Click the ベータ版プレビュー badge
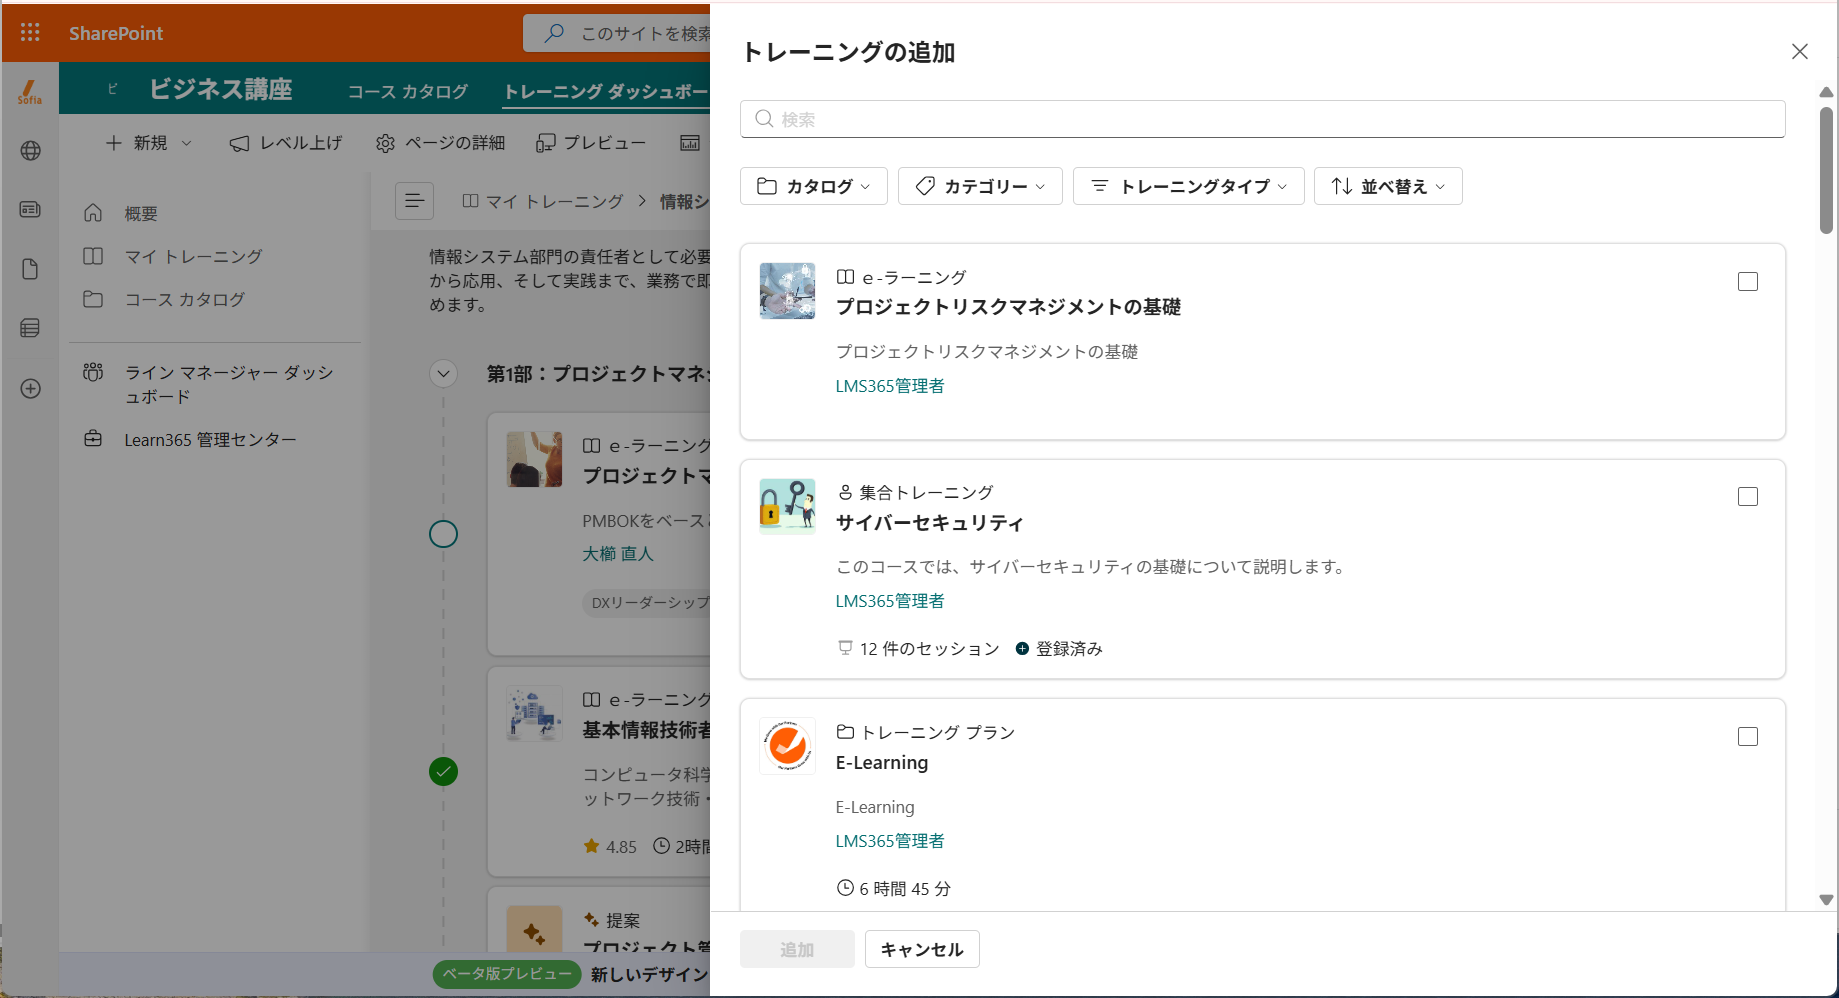Screen dimensions: 1839x998 point(507,974)
